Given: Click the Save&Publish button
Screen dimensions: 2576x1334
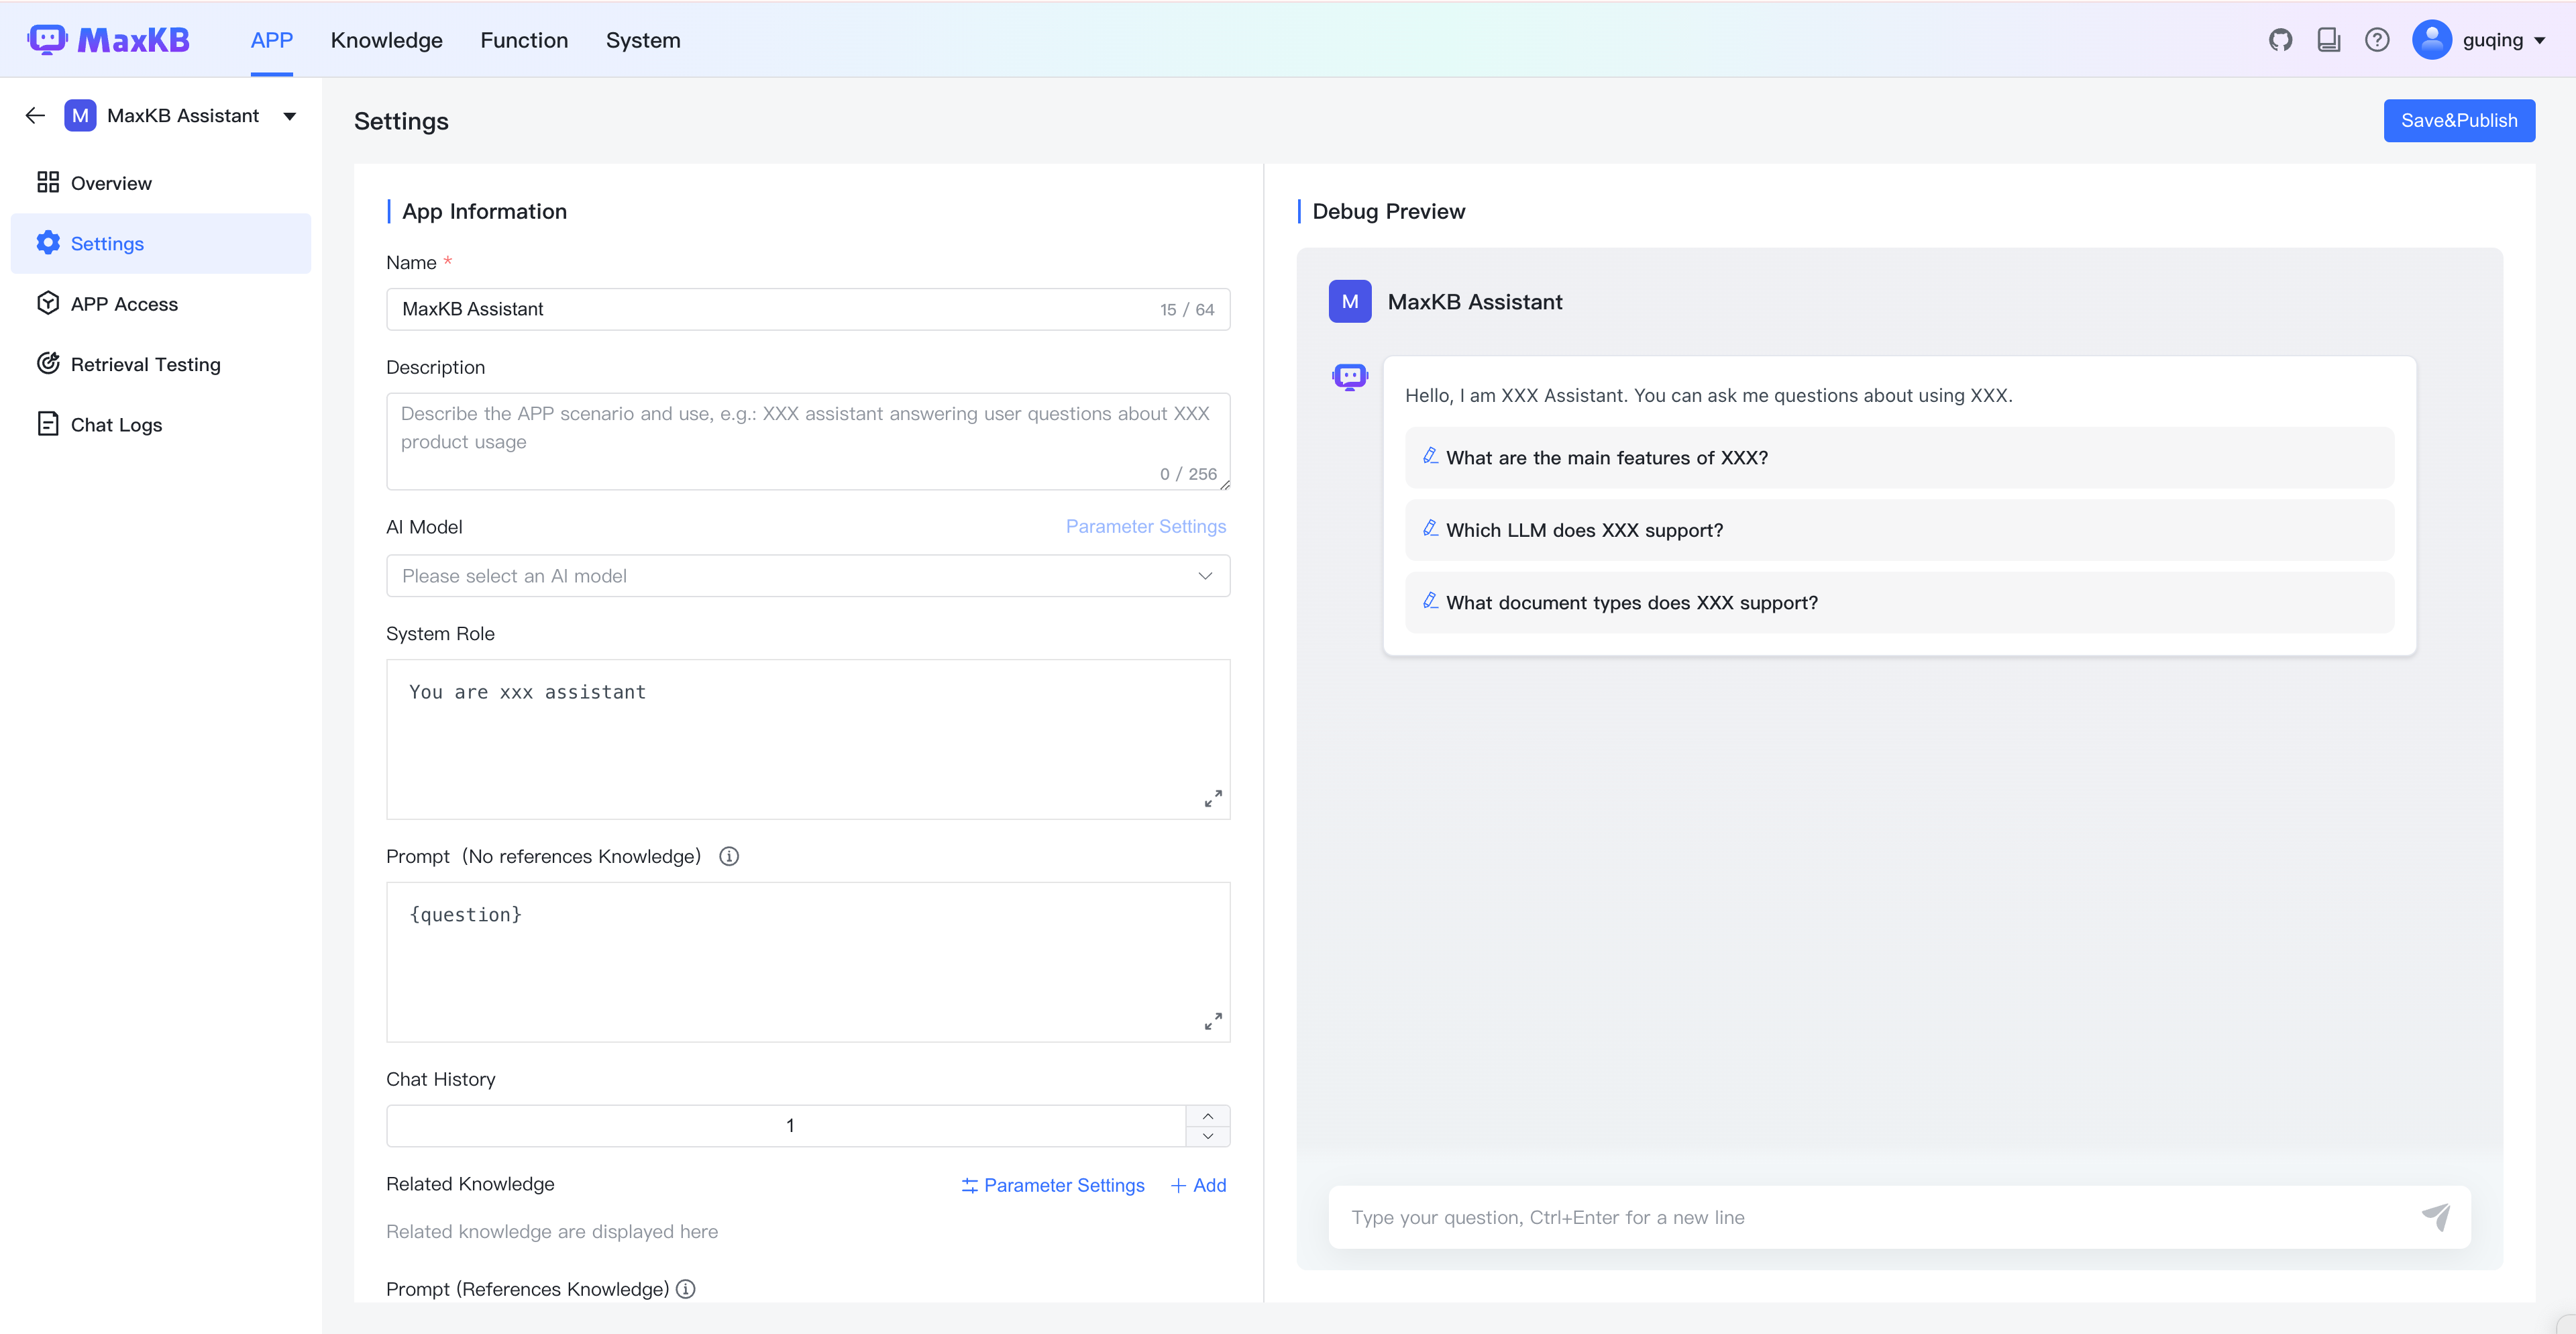Looking at the screenshot, I should [2459, 120].
